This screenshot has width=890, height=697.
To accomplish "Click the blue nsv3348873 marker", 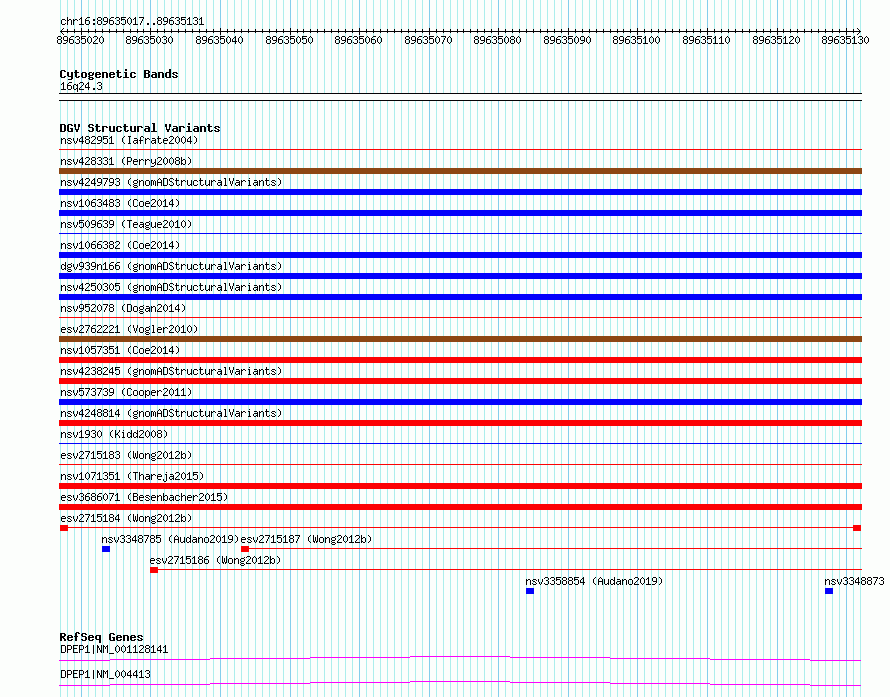I will click(x=829, y=591).
